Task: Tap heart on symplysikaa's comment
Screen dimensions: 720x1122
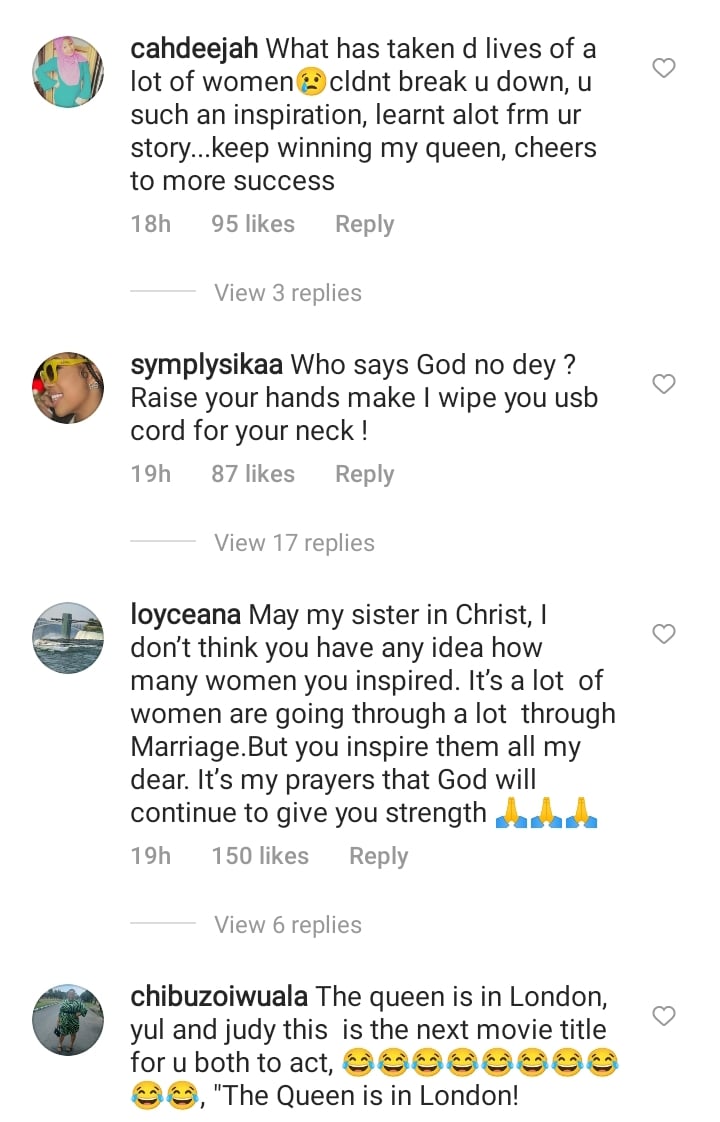Action: pyautogui.click(x=664, y=384)
